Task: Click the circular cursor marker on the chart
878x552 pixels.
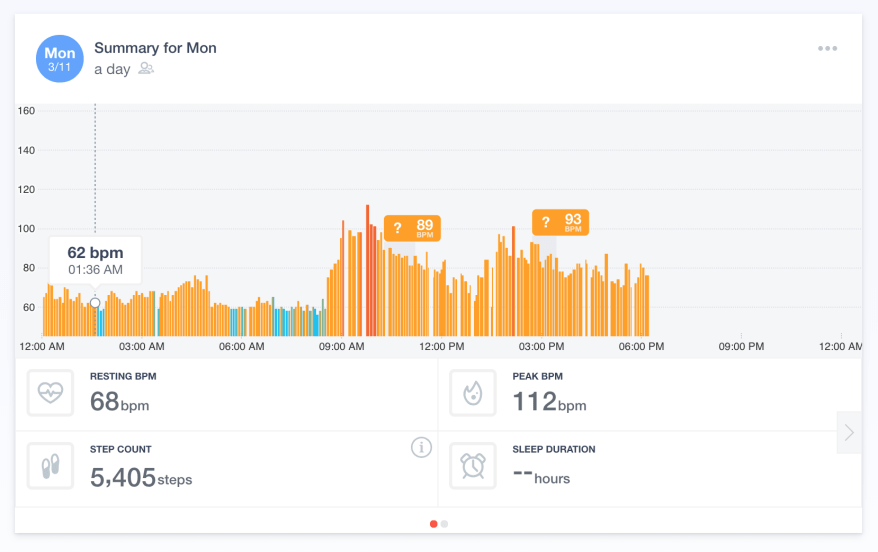Action: pos(95,302)
